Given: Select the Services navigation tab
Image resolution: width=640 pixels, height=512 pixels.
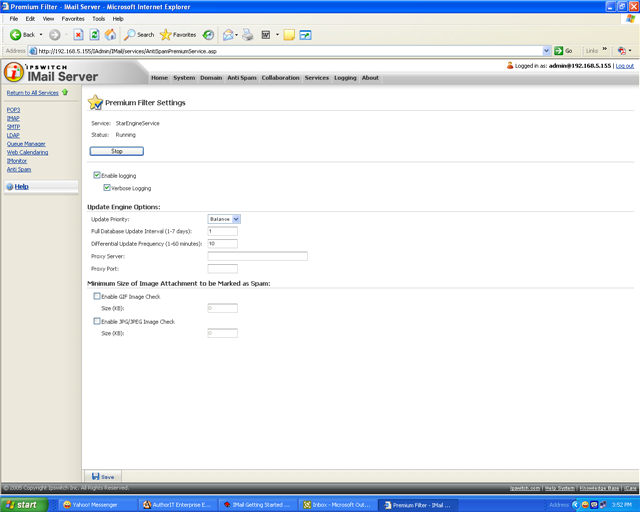Looking at the screenshot, I should point(316,78).
